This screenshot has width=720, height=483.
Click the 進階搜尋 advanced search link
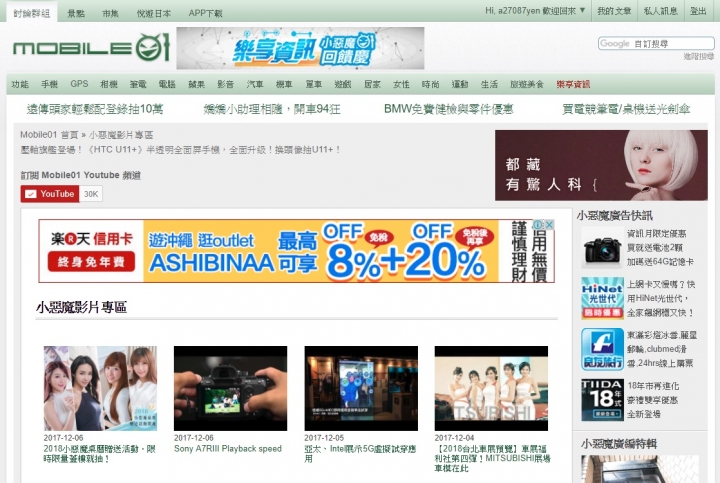pyautogui.click(x=698, y=56)
